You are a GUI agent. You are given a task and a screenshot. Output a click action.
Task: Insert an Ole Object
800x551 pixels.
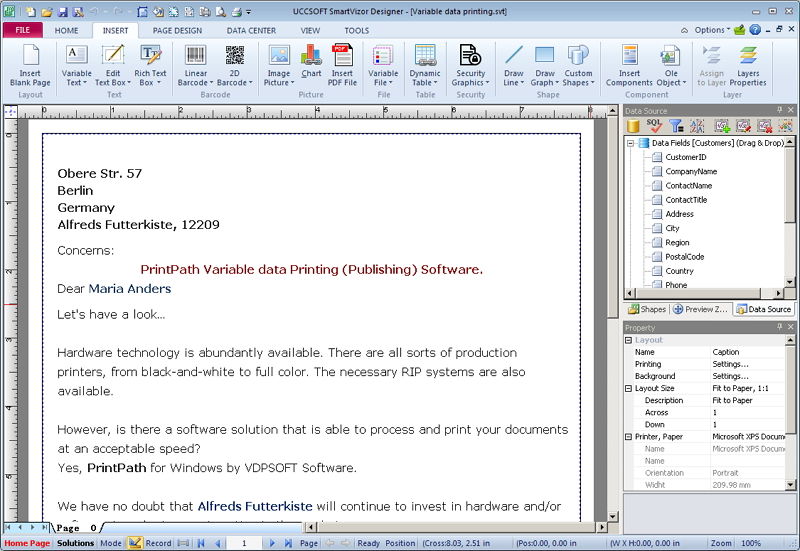point(671,65)
